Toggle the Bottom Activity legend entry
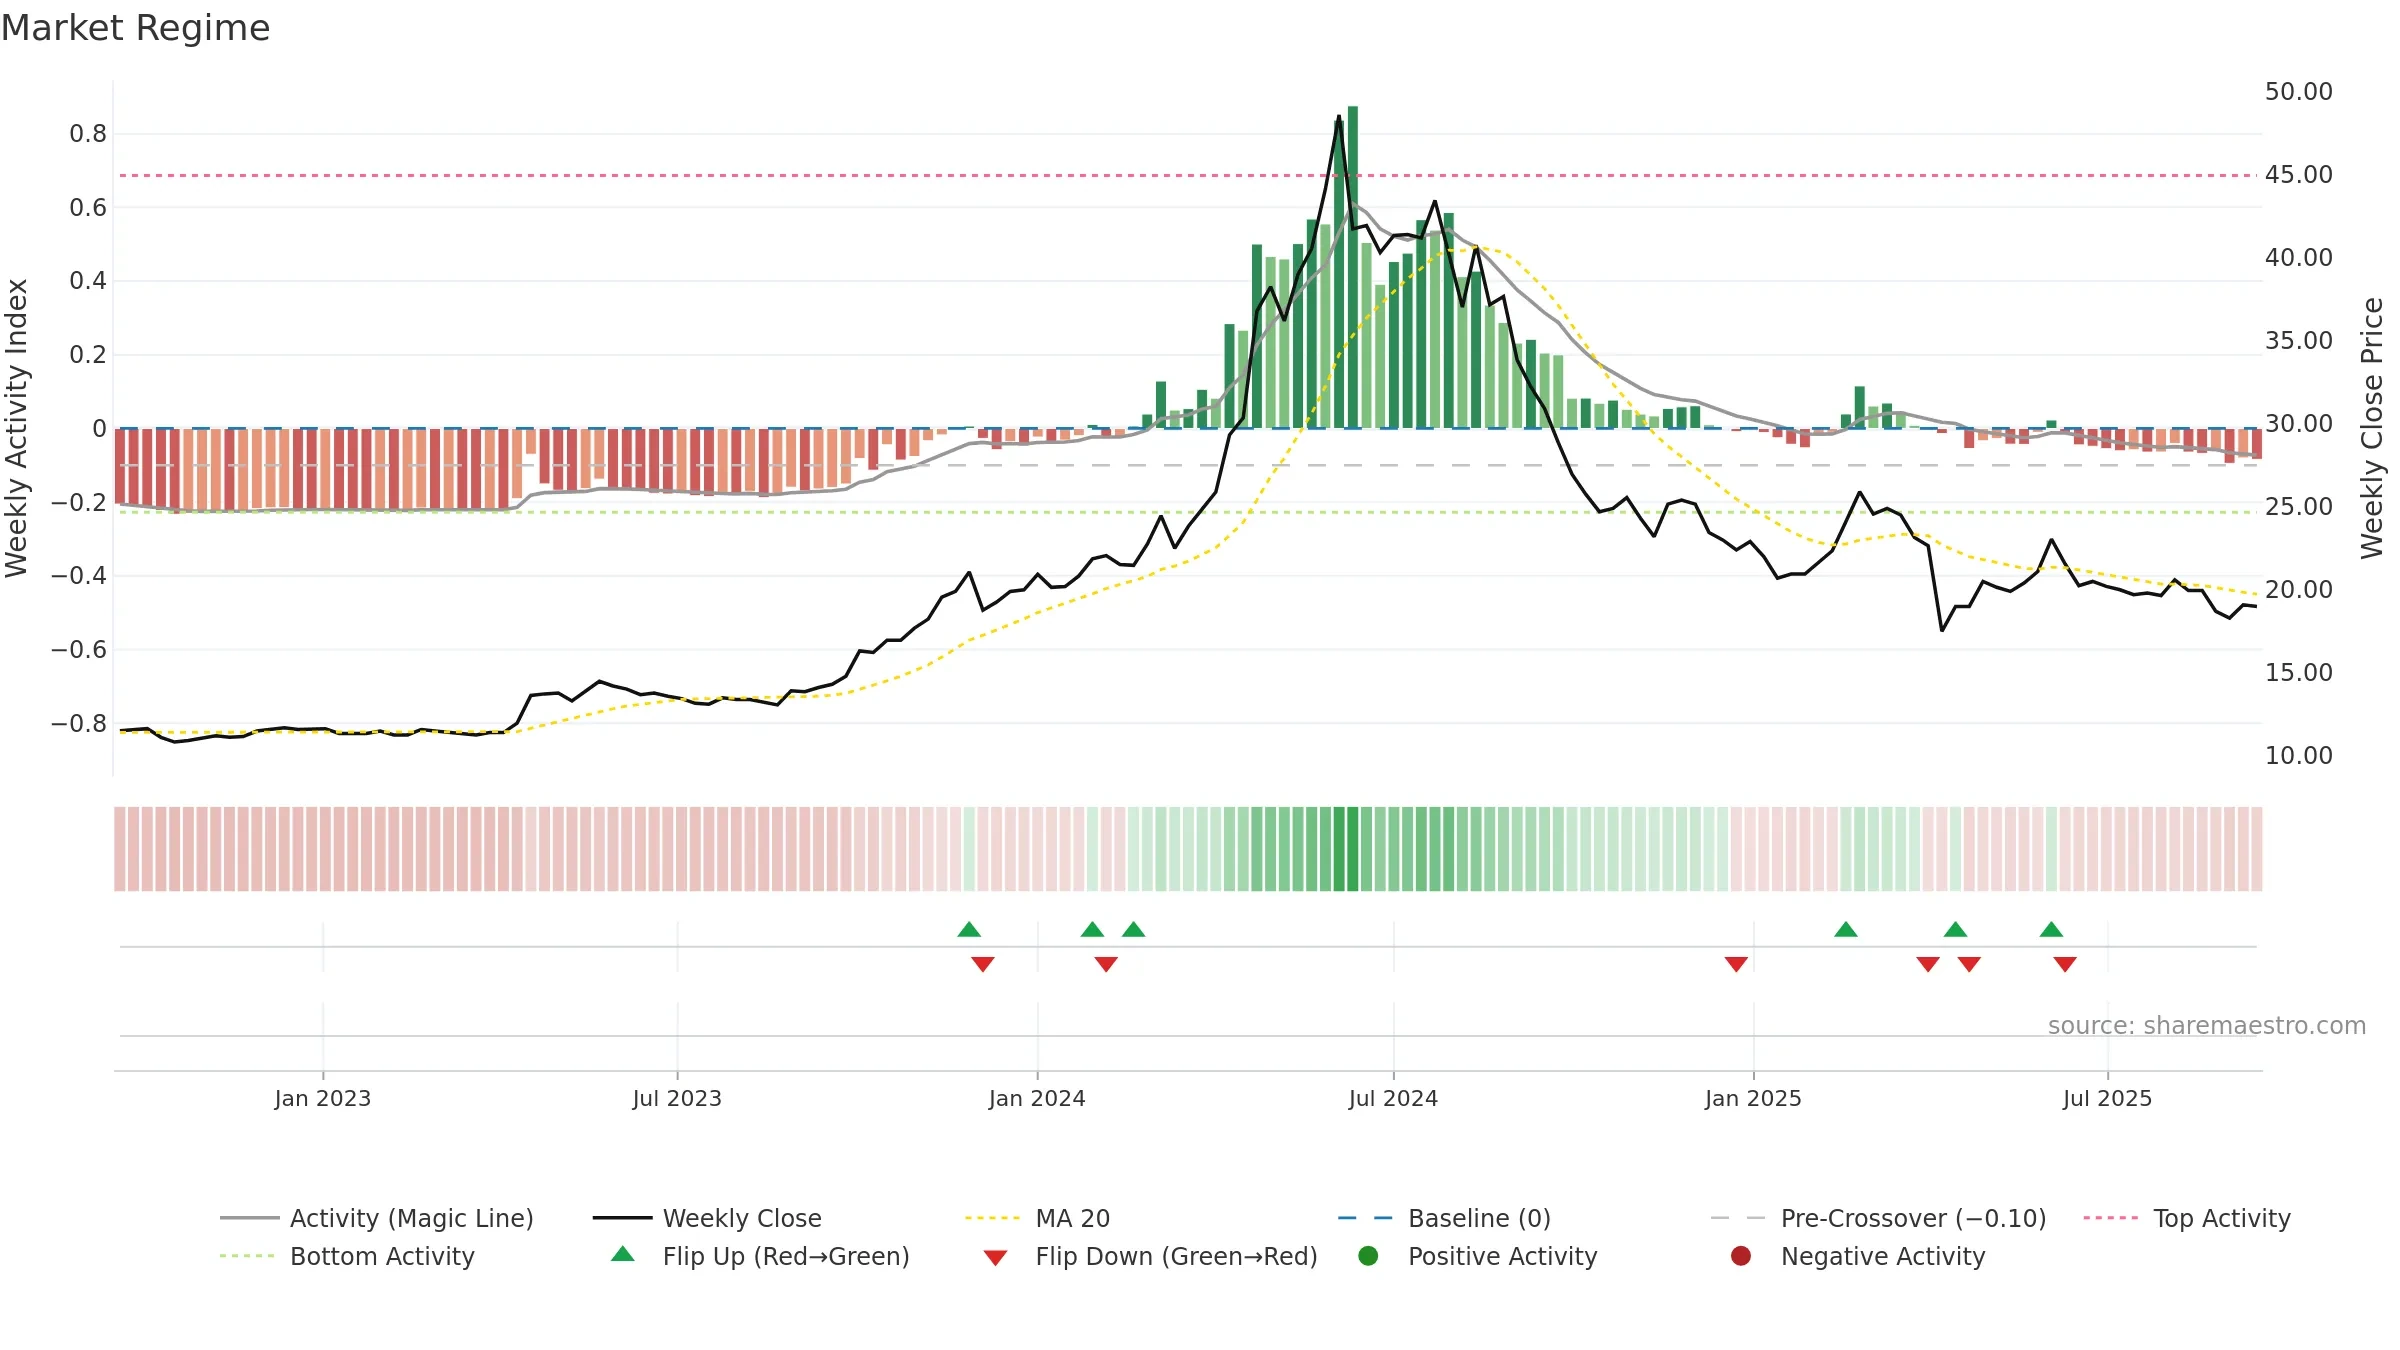The image size is (2400, 1350). (347, 1256)
